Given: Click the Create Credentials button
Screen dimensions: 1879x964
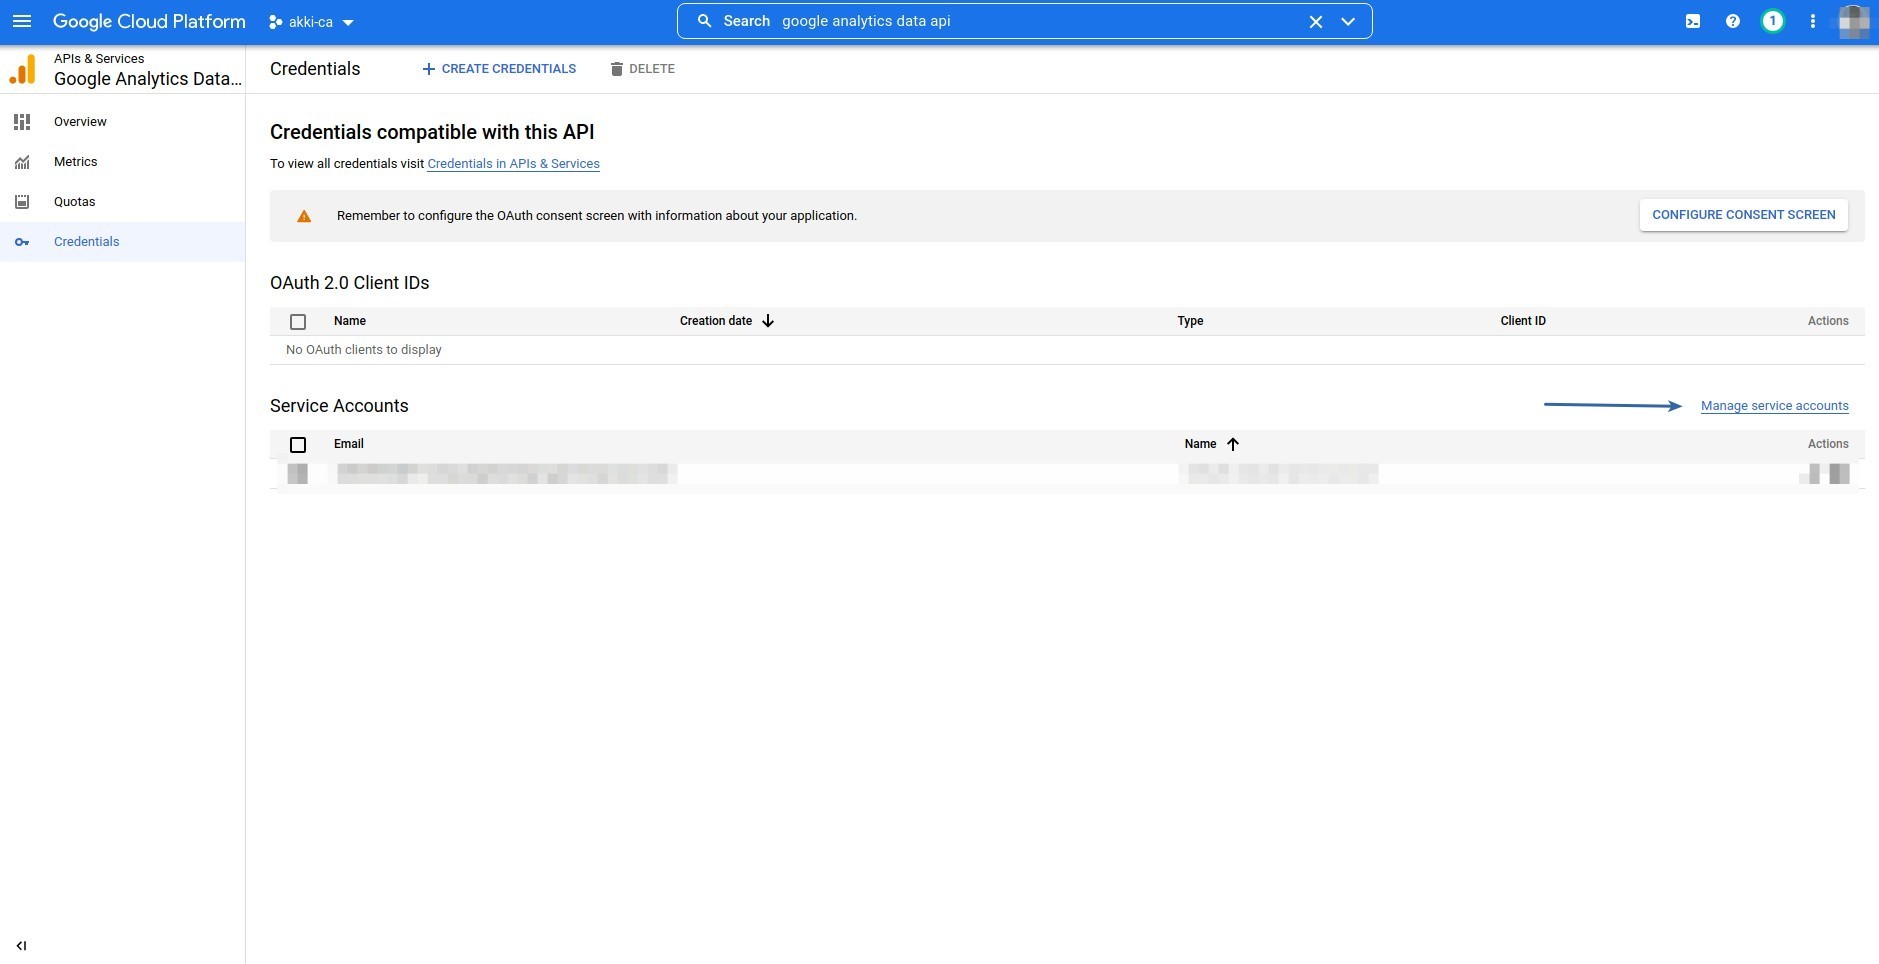Looking at the screenshot, I should [x=499, y=69].
